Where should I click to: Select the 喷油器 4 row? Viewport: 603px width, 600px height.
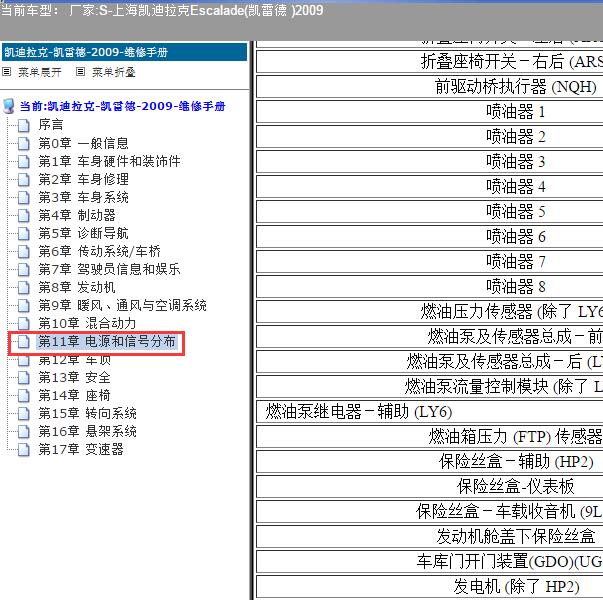tap(430, 187)
